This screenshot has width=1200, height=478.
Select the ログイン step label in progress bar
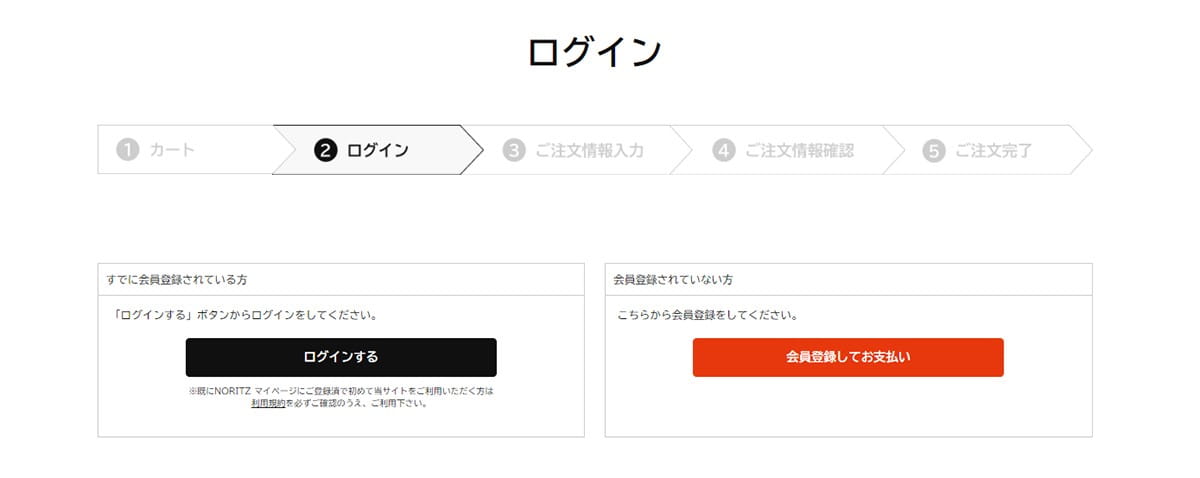click(377, 151)
